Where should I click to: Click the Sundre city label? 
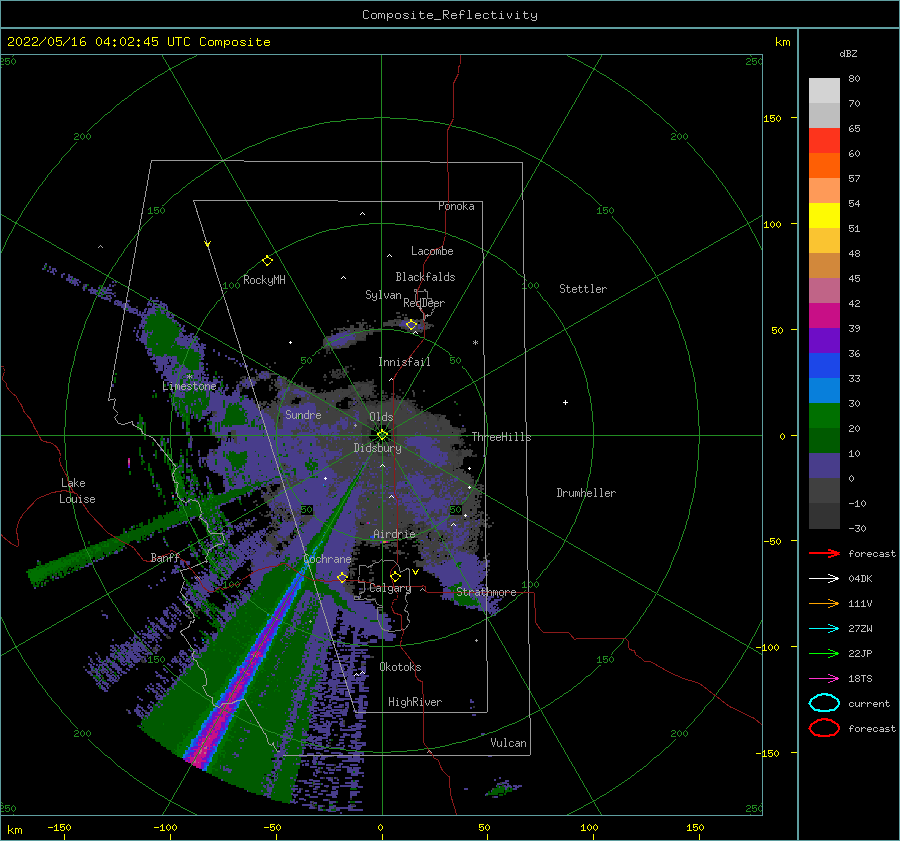(x=303, y=414)
